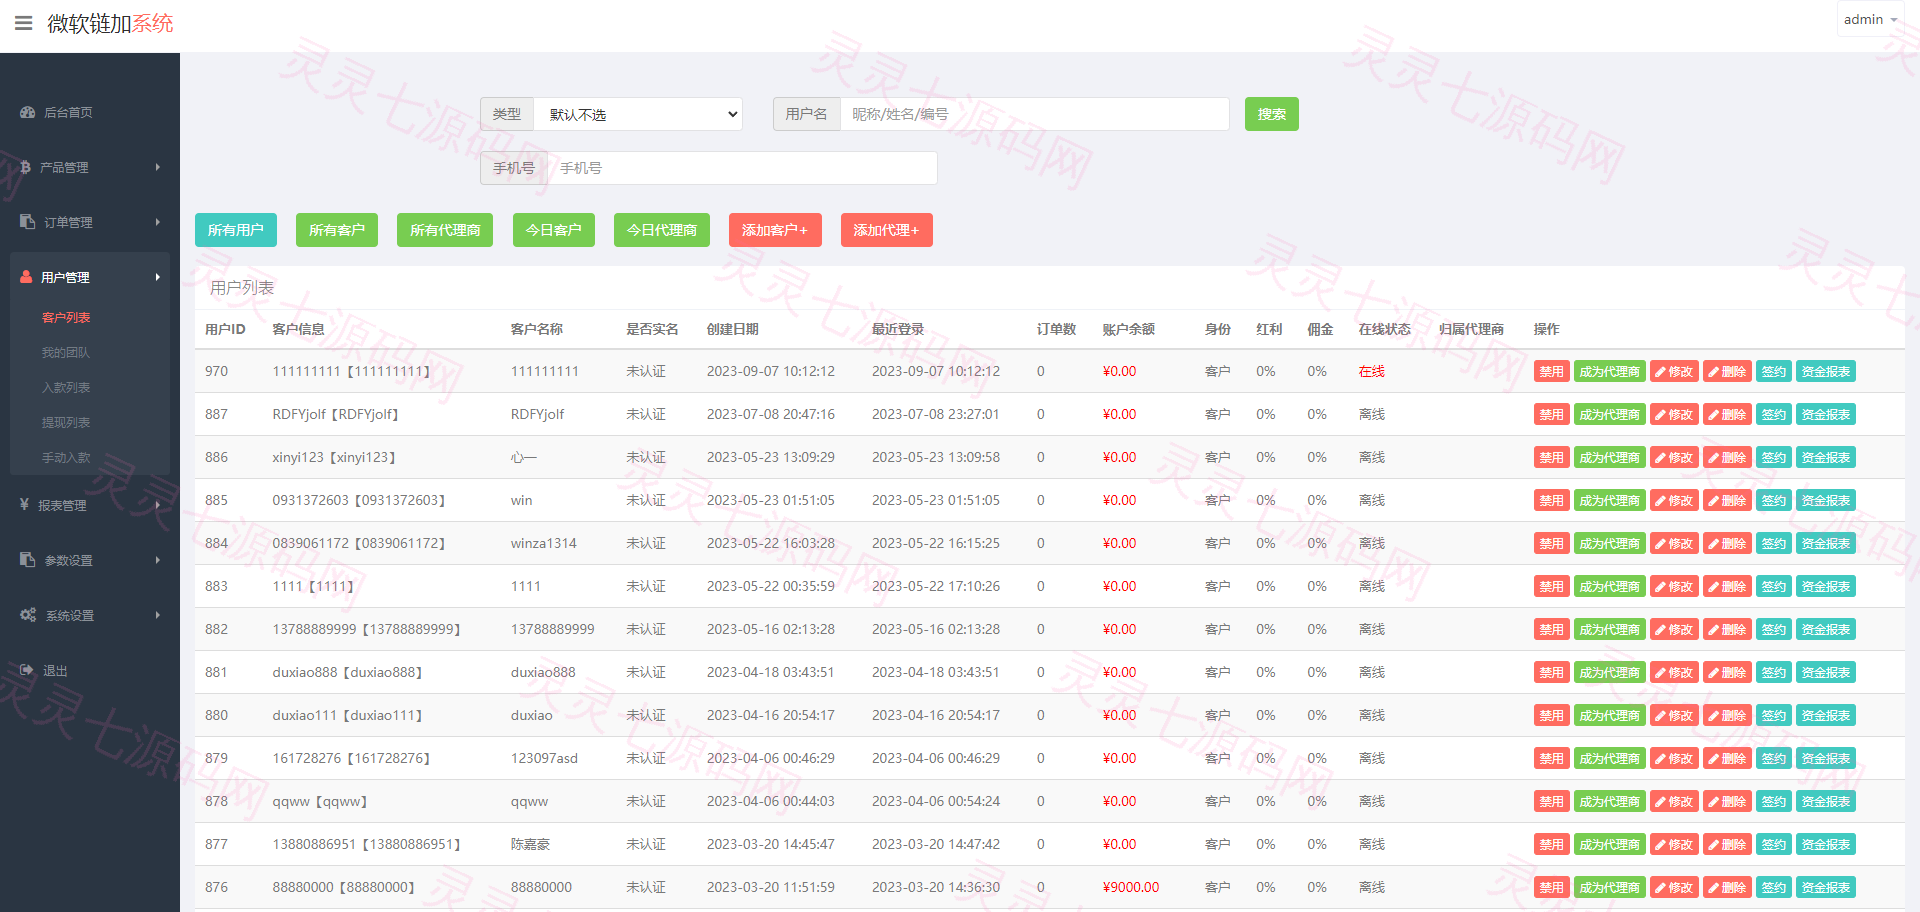The height and width of the screenshot is (912, 1920).
Task: Click the 添加客户+ button
Action: tap(775, 230)
